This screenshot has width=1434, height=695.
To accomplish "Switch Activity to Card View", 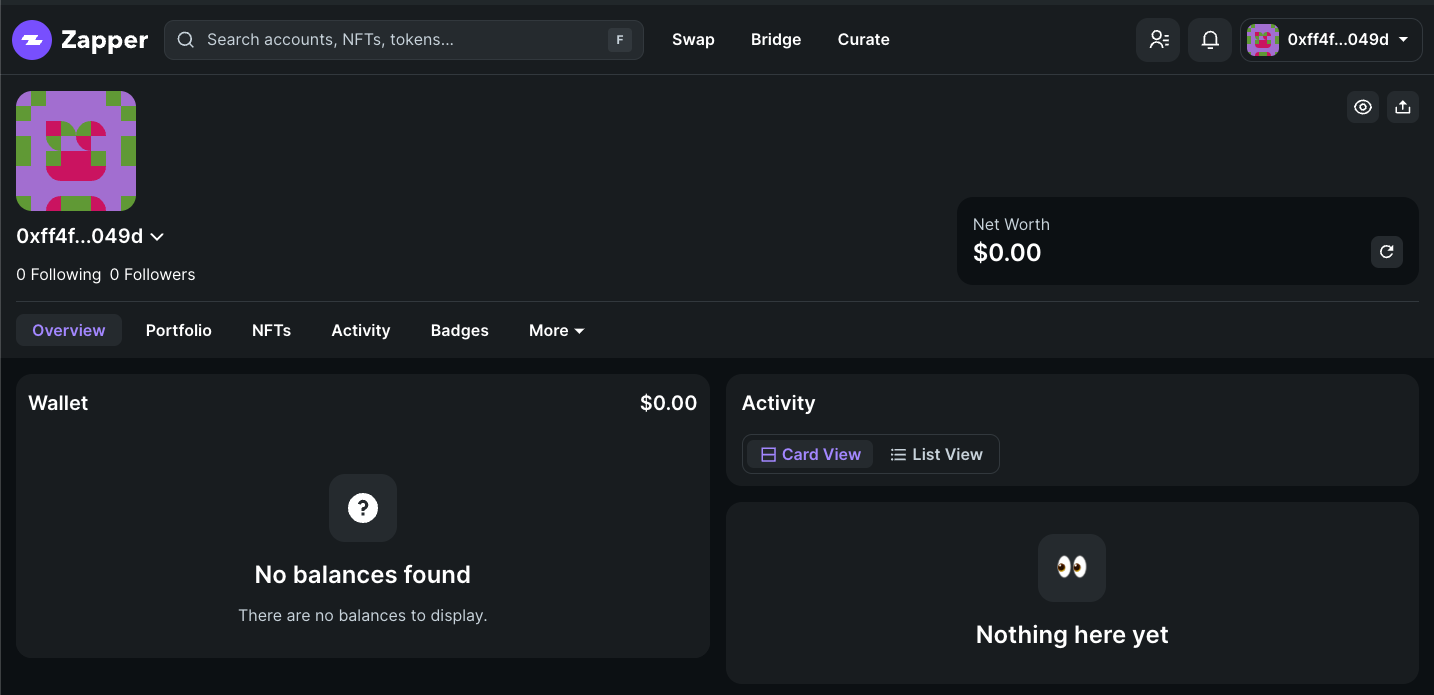I will click(810, 454).
